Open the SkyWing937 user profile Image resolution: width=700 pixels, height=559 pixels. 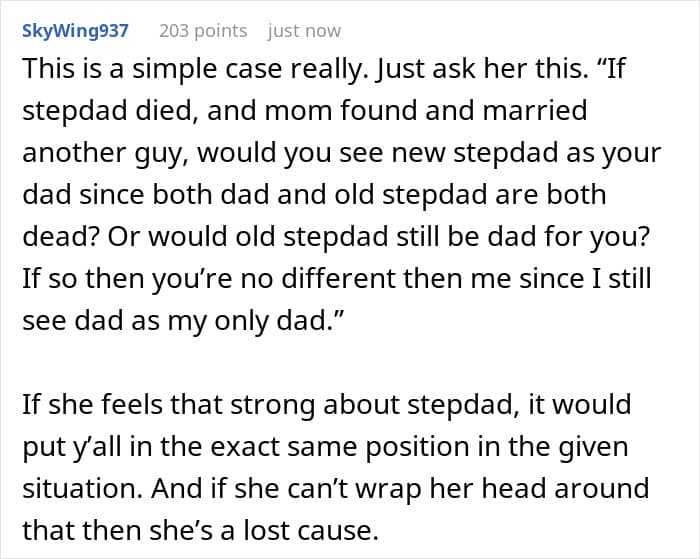click(75, 31)
